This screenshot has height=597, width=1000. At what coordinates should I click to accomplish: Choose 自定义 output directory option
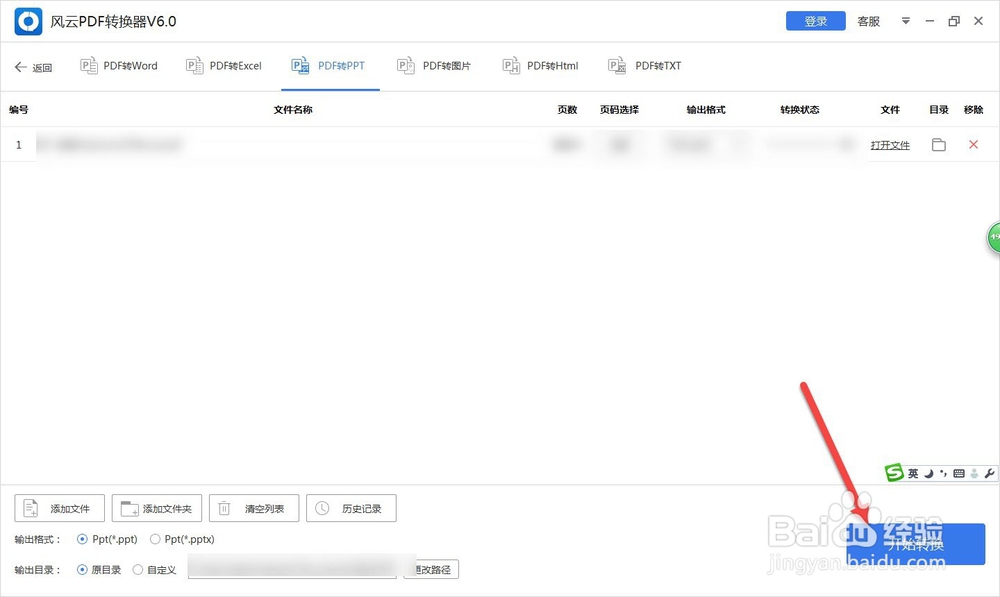tap(154, 570)
